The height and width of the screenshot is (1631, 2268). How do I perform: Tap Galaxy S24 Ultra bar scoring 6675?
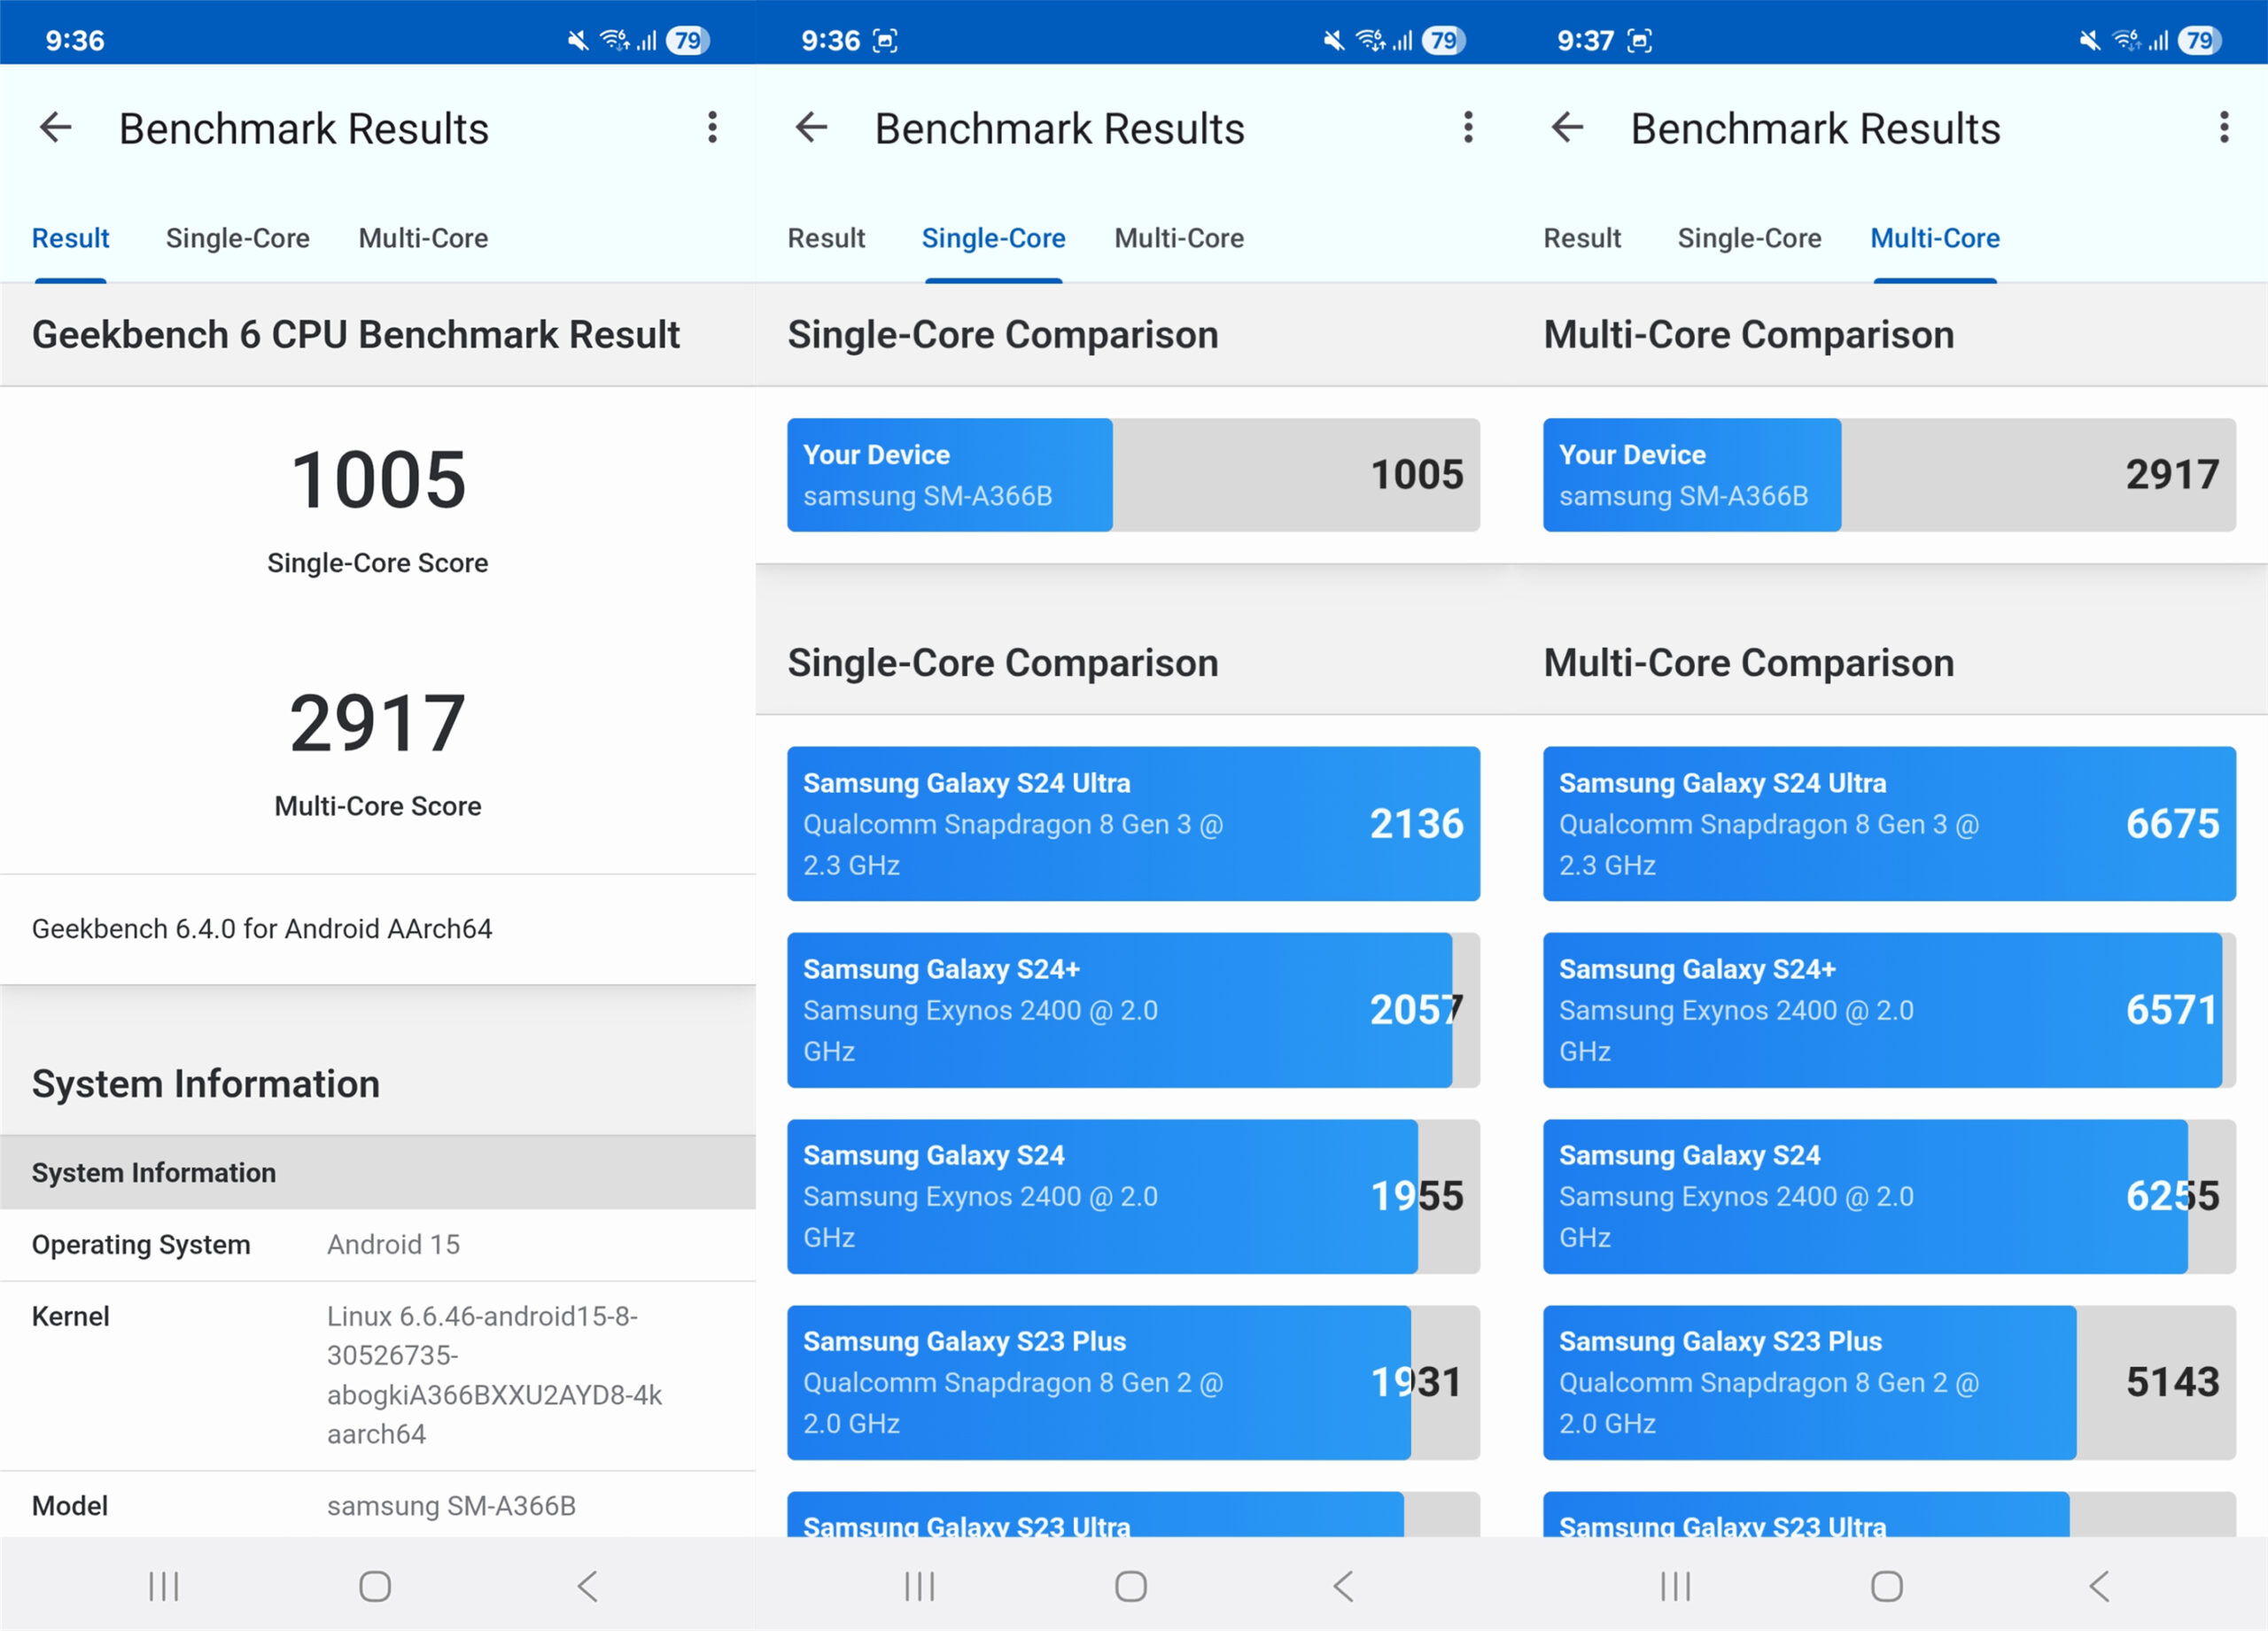tap(1889, 823)
